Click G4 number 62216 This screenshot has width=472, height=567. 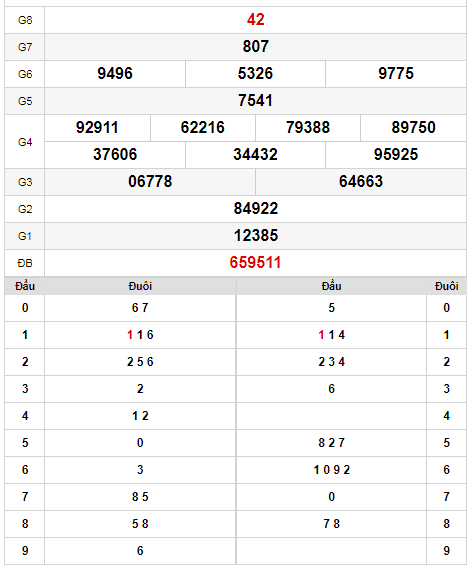[203, 128]
